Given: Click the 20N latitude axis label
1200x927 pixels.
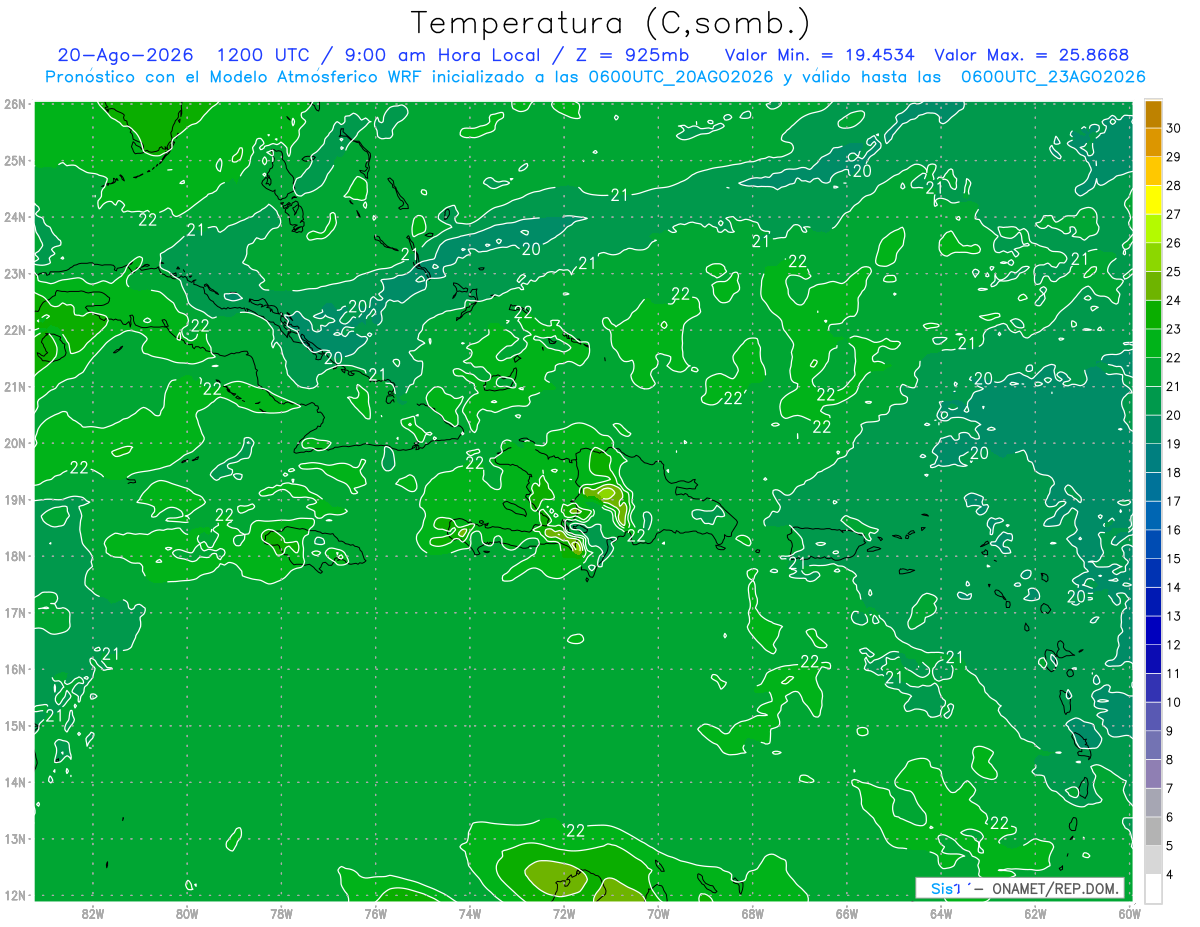Looking at the screenshot, I should click(15, 443).
